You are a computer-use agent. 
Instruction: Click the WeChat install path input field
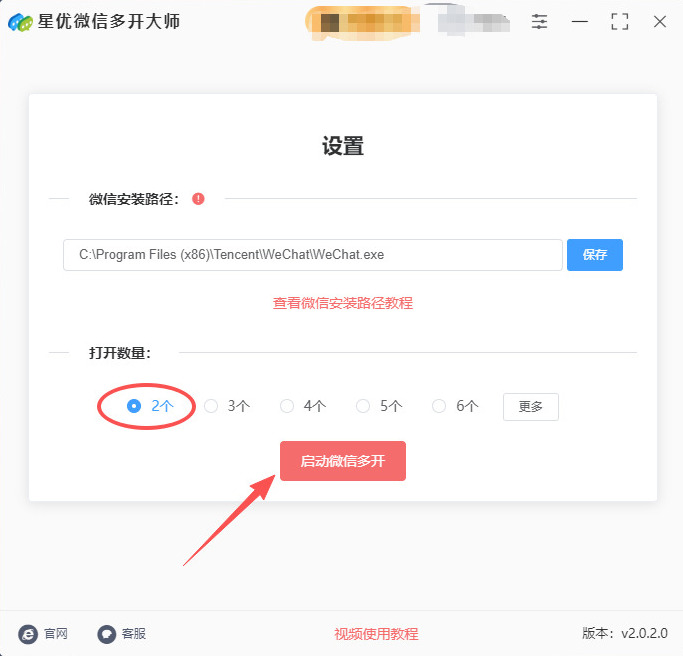click(313, 255)
